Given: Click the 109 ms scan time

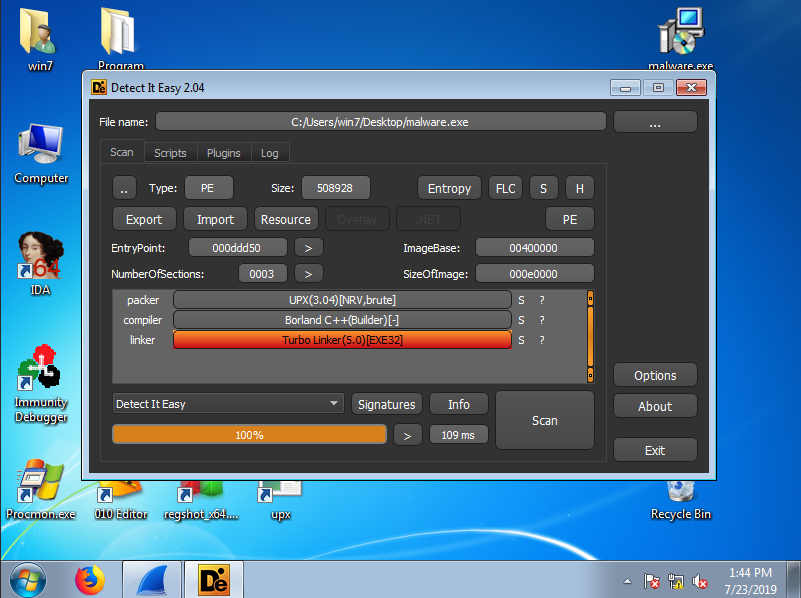Looking at the screenshot, I should pos(459,435).
